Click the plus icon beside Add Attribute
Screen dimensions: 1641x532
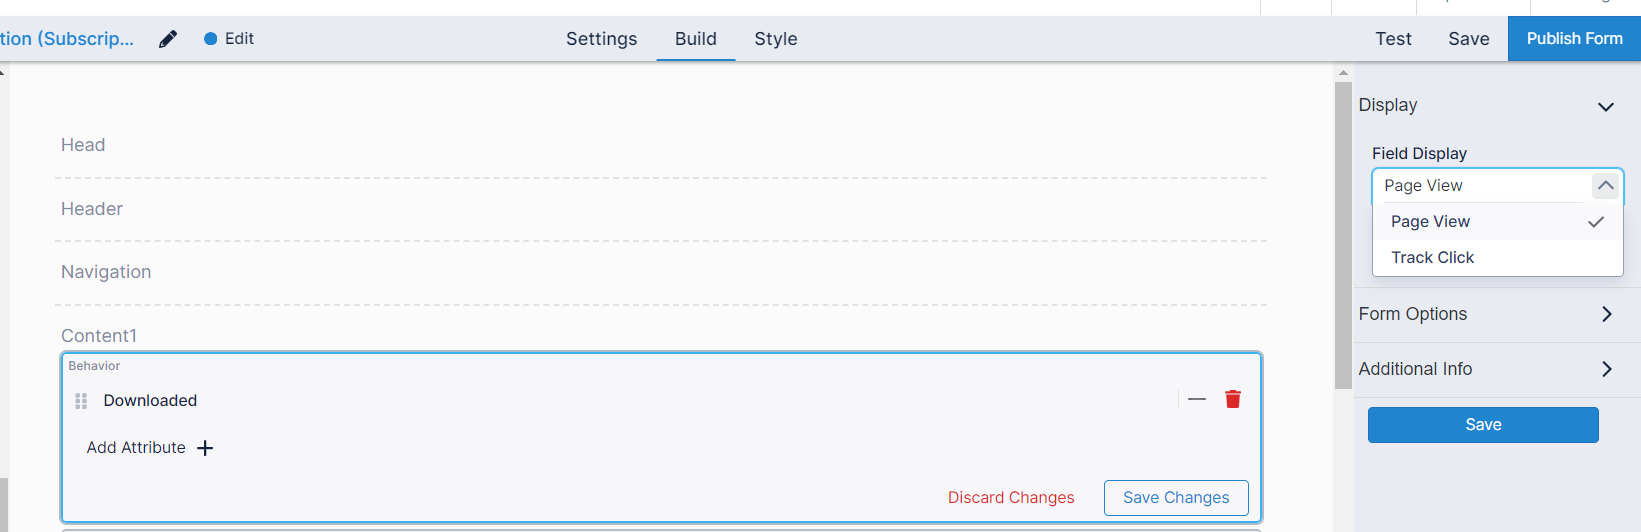[x=205, y=448]
